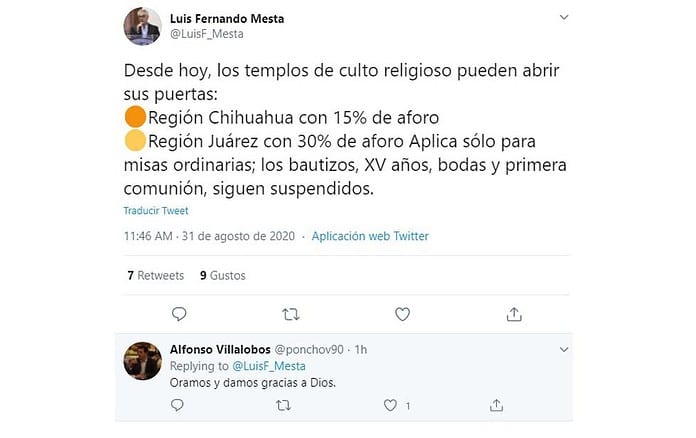The image size is (696, 438).
Task: Like Luis Fernando Mesta's tweet
Action: point(402,314)
